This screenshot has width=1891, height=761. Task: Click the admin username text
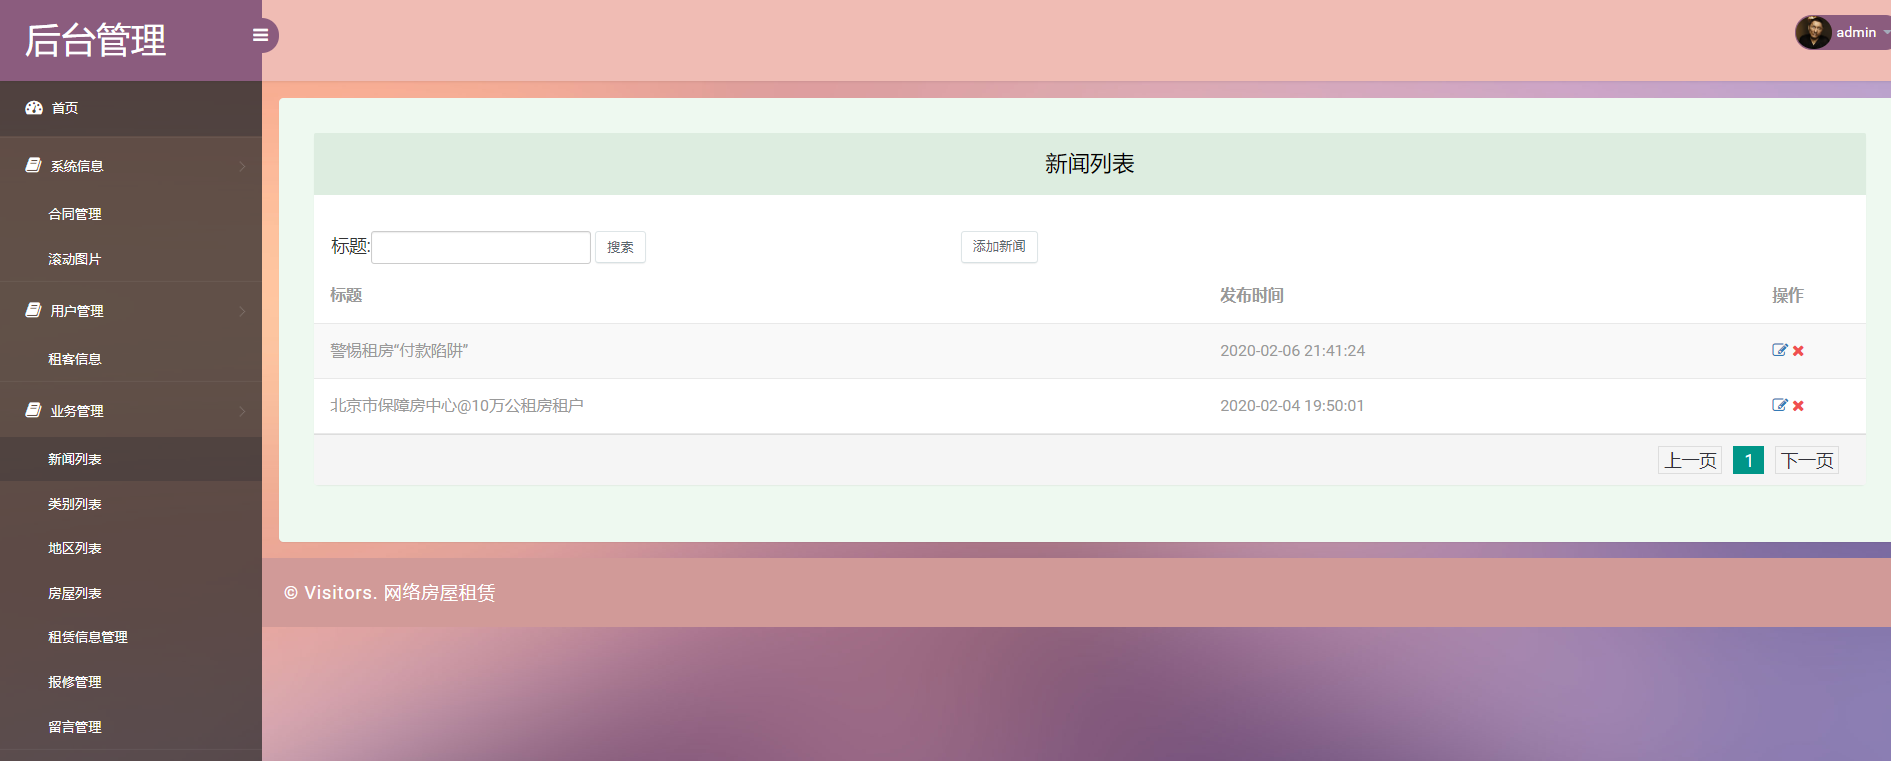[1856, 32]
